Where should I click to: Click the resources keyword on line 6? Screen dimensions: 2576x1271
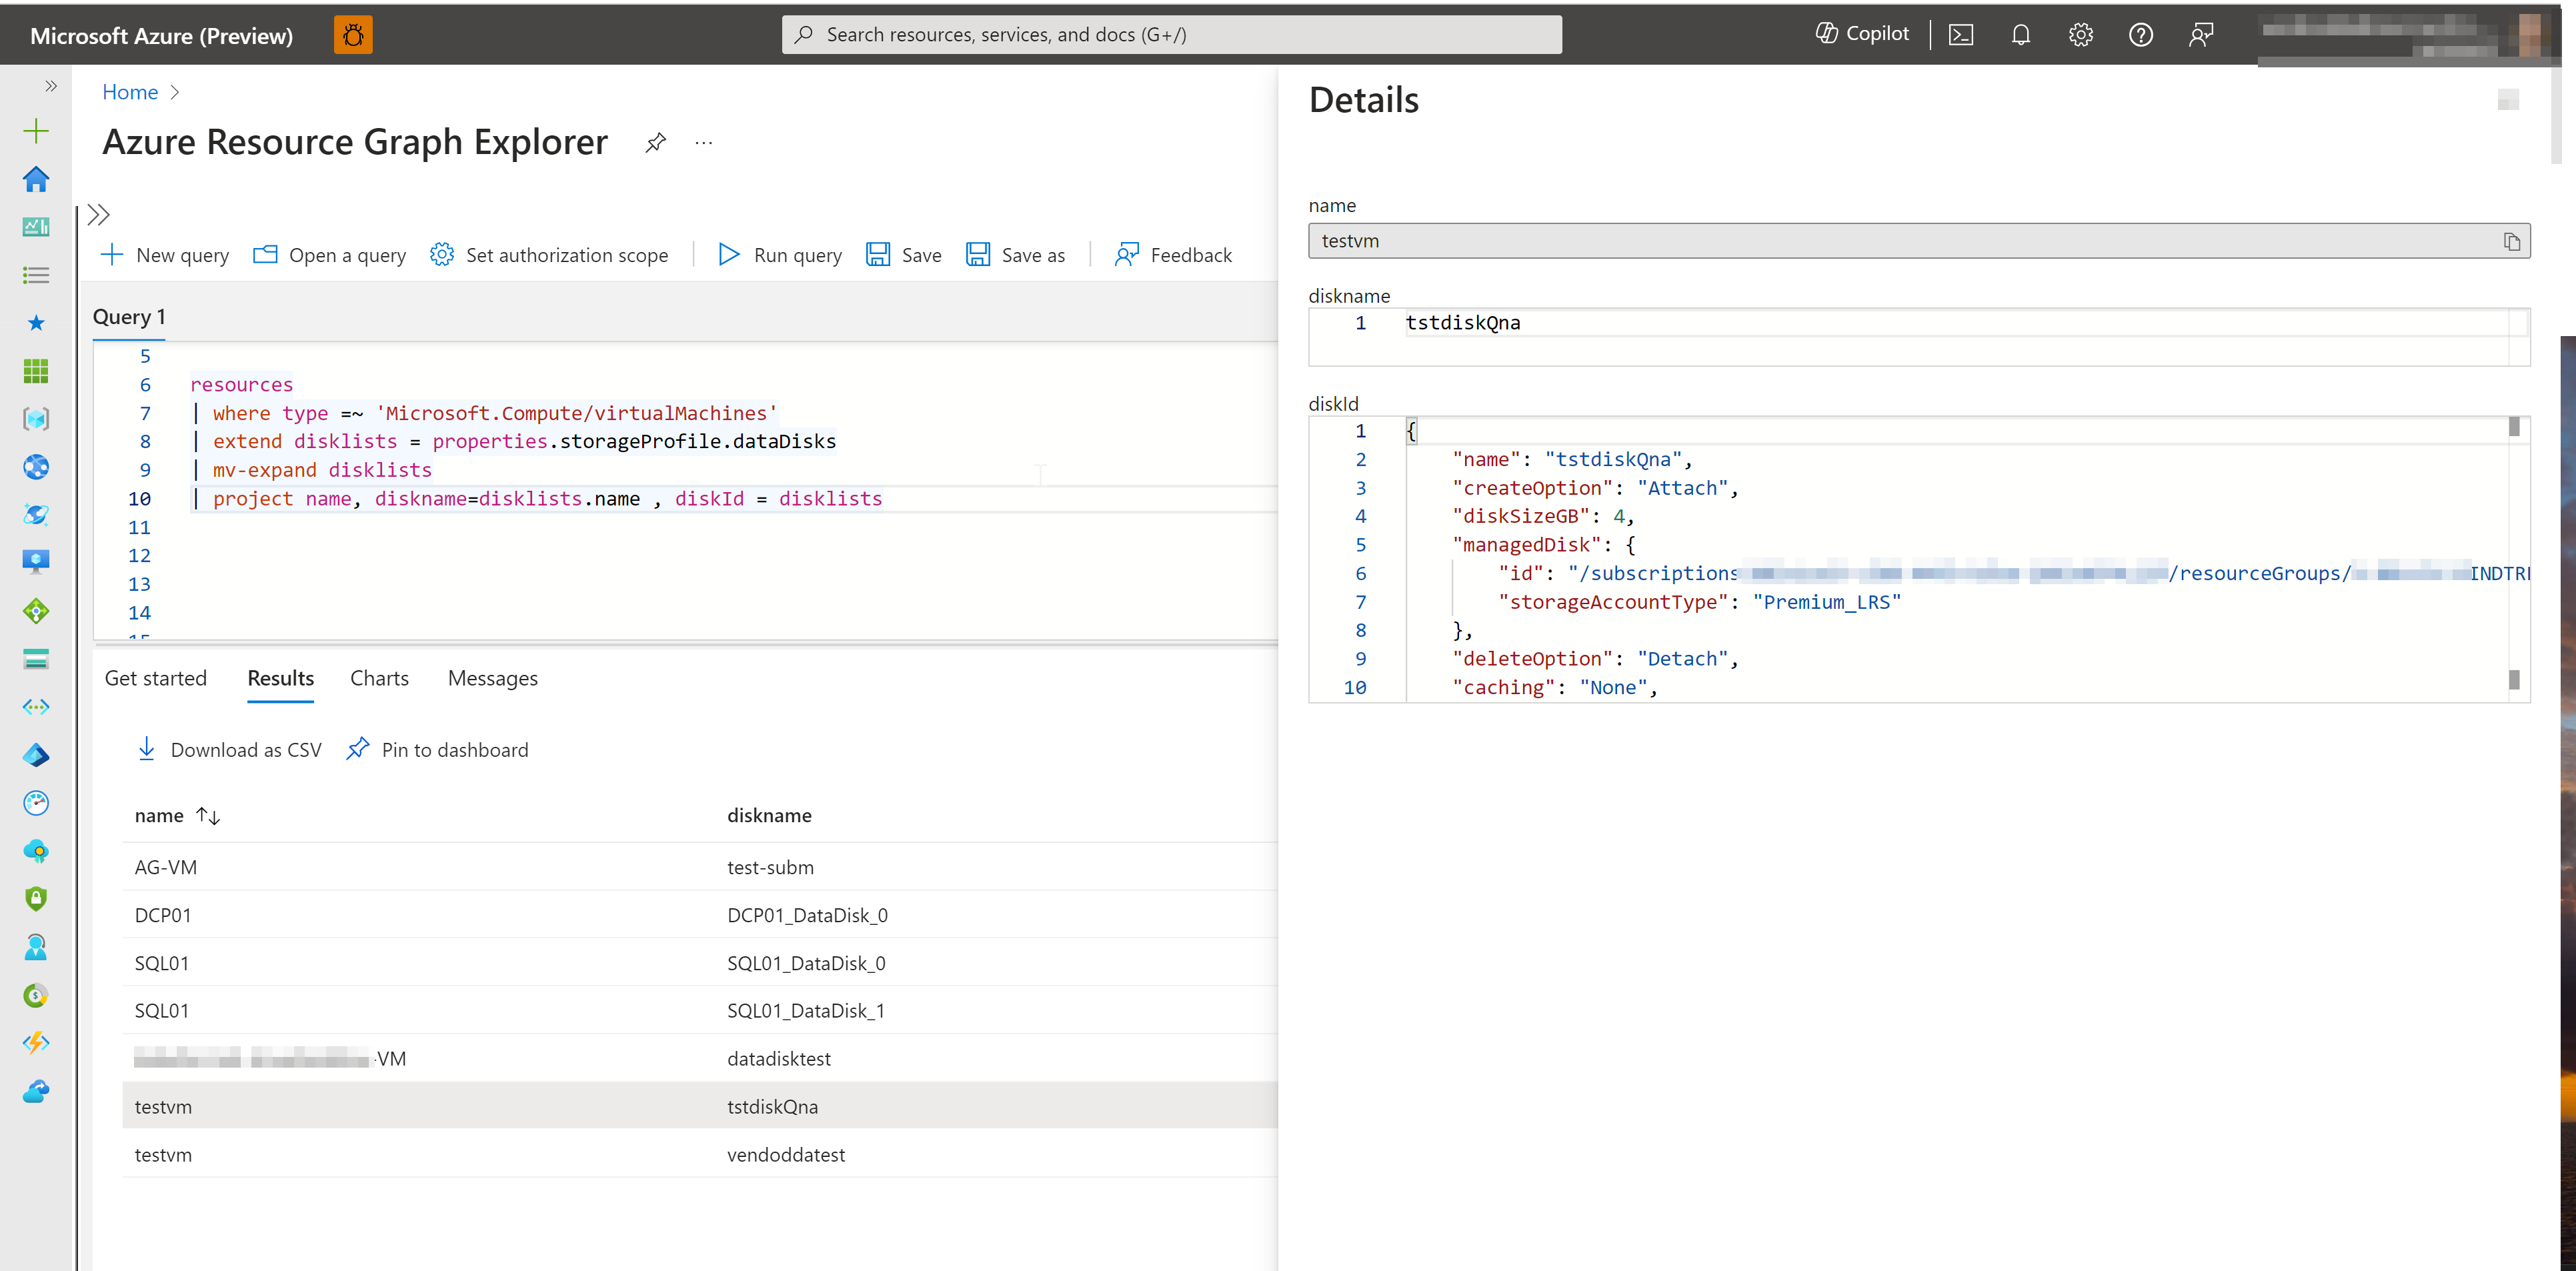[x=241, y=385]
